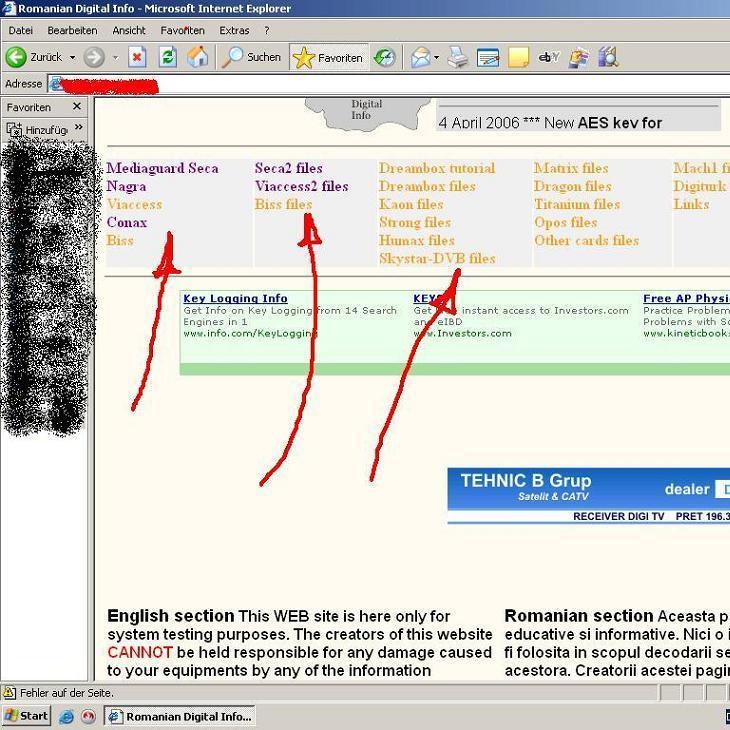Open the Links link in last column
The width and height of the screenshot is (730, 730).
[691, 204]
